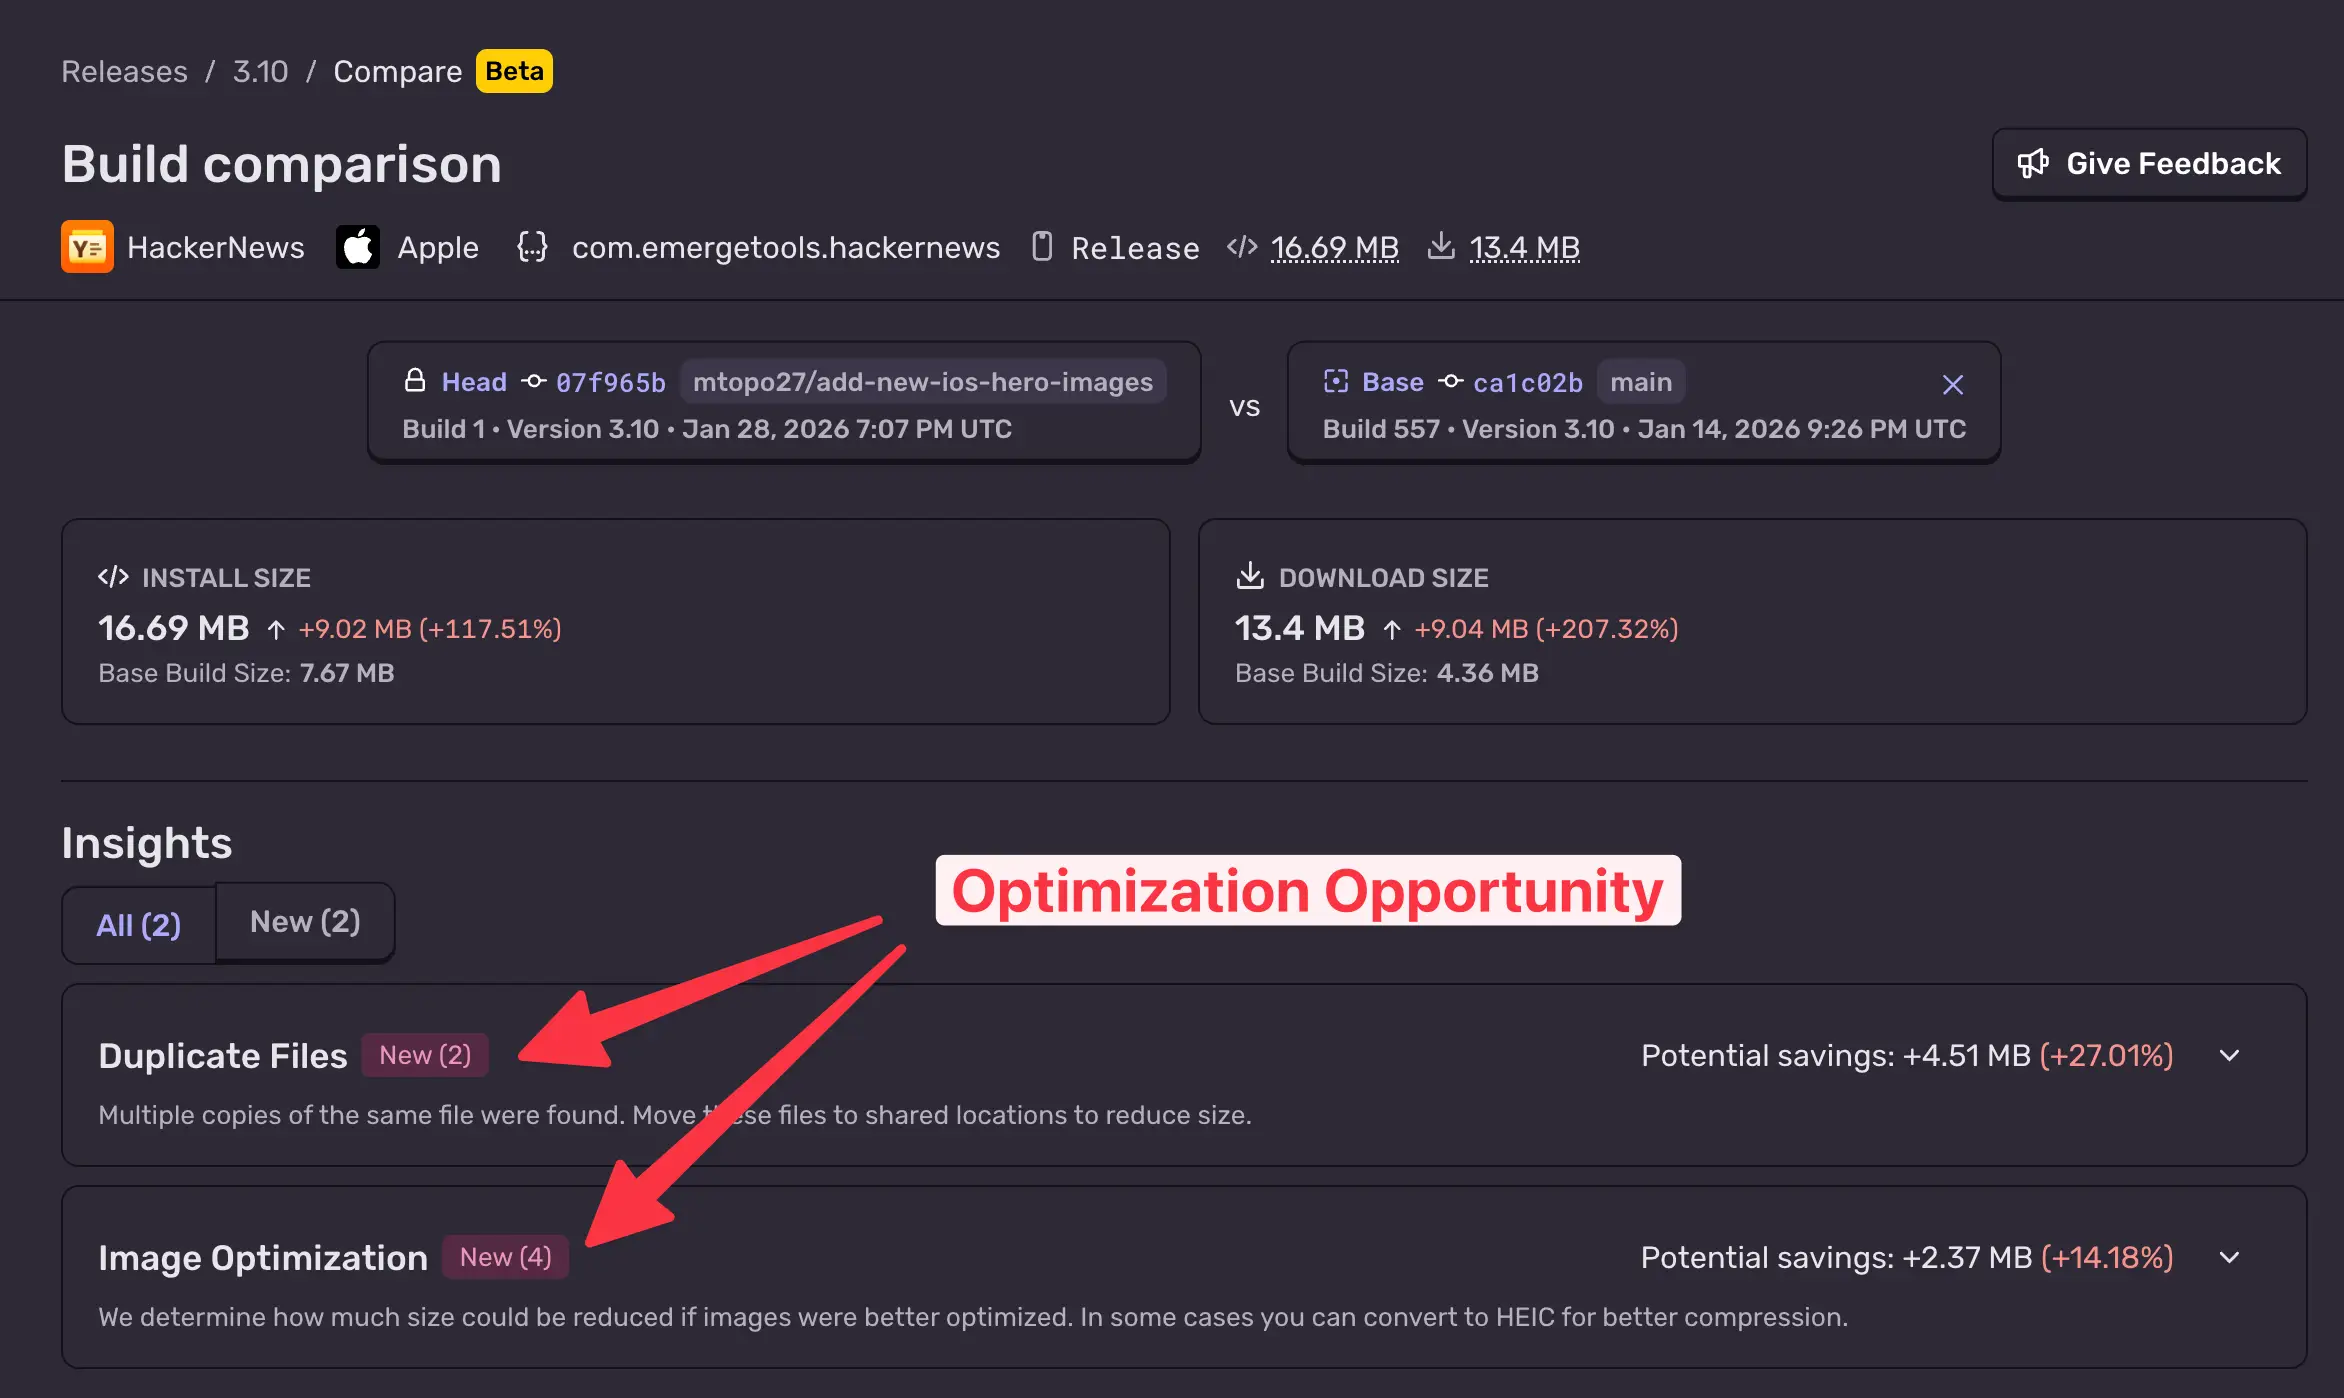Expand the Duplicate Files insight chevron
Viewport: 2344px width, 1398px height.
(2229, 1055)
